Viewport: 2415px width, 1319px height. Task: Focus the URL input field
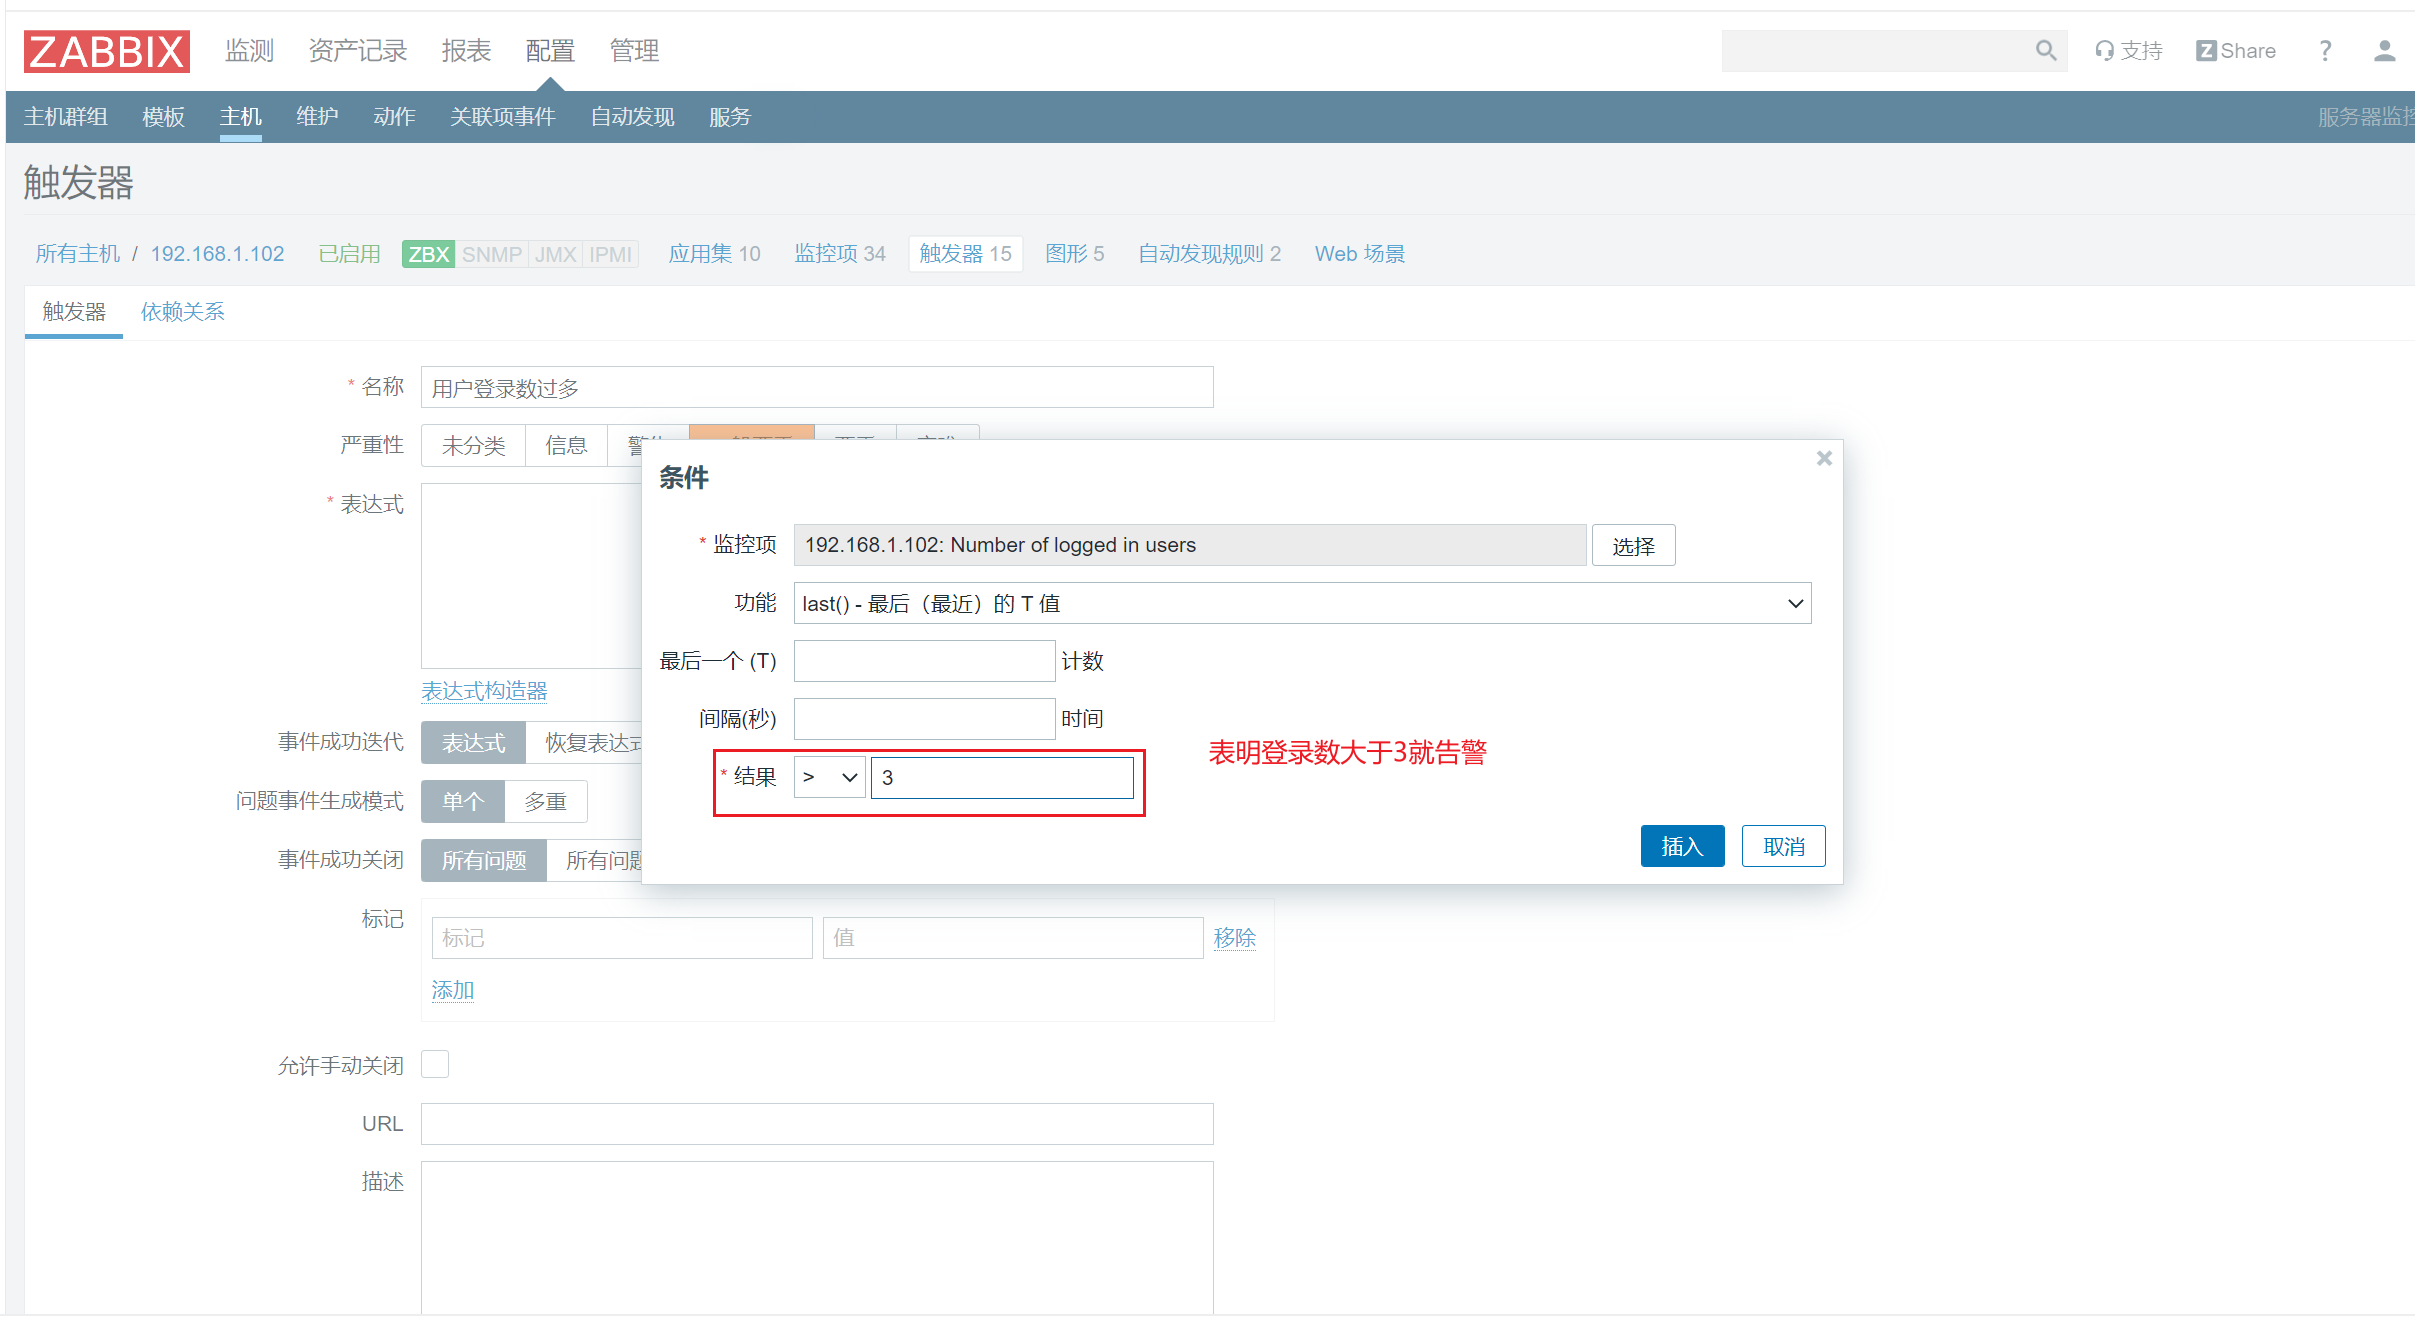[817, 1124]
